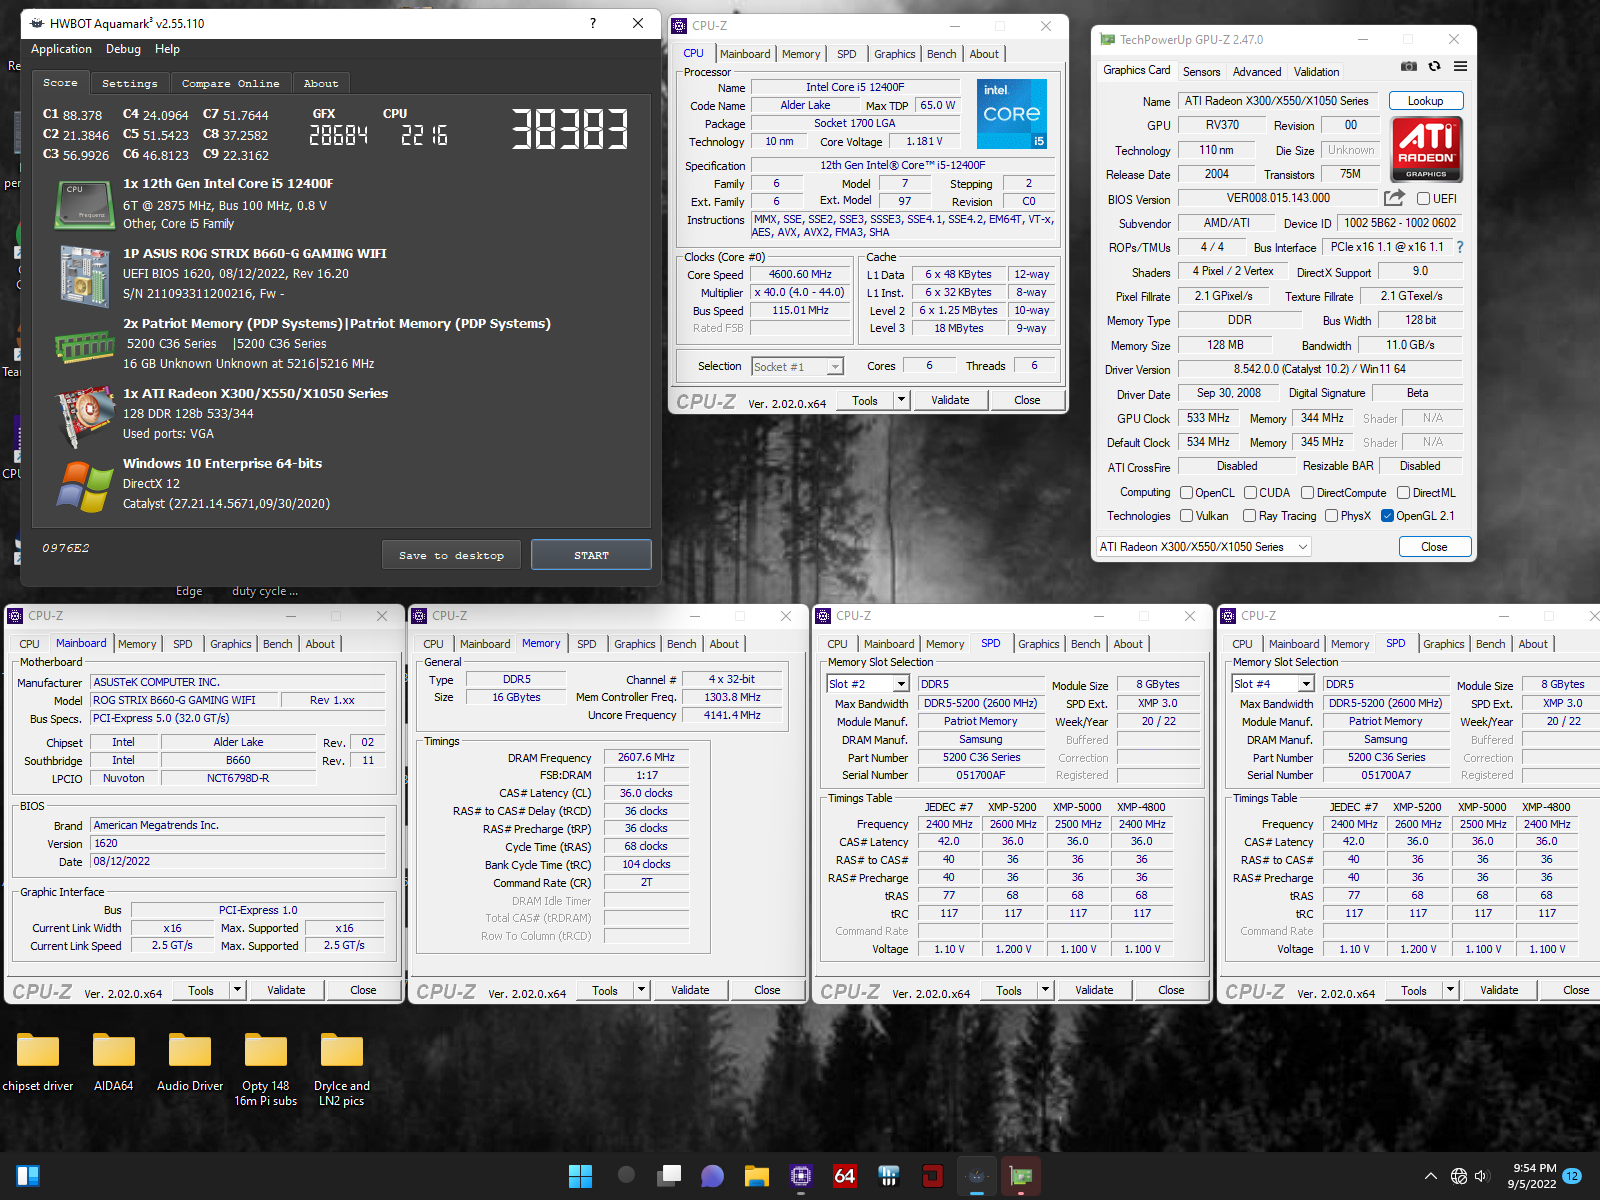Toggle the DirectCompute checkbox

[1307, 493]
